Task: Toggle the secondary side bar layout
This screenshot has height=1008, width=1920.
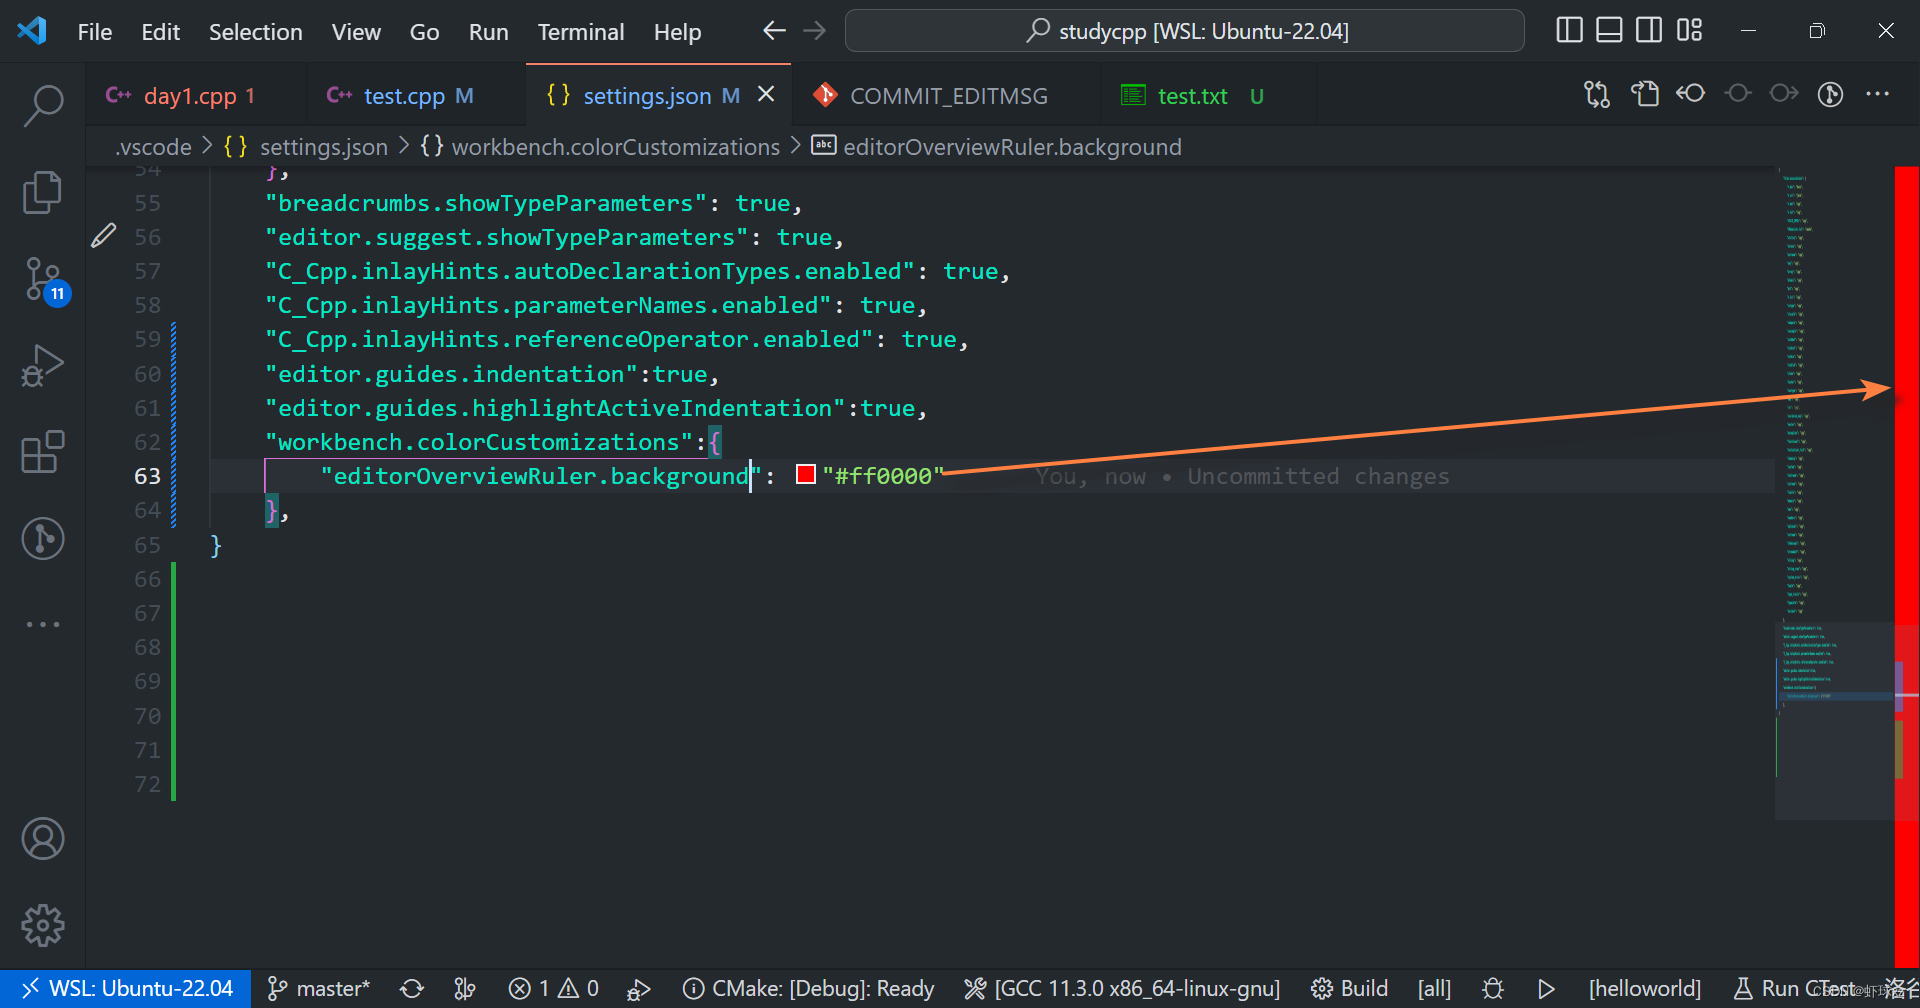Action: pyautogui.click(x=1649, y=30)
